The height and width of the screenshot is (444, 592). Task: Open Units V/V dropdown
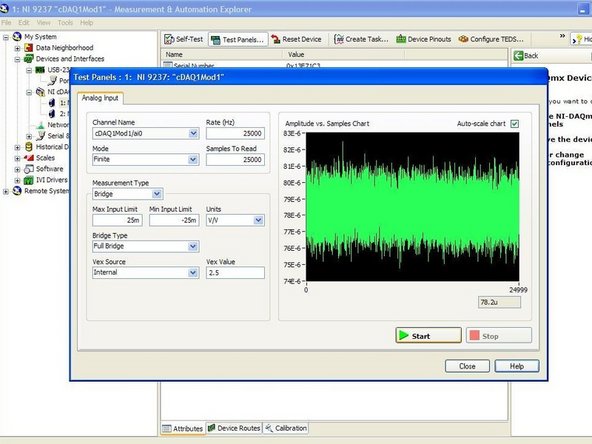tap(258, 220)
